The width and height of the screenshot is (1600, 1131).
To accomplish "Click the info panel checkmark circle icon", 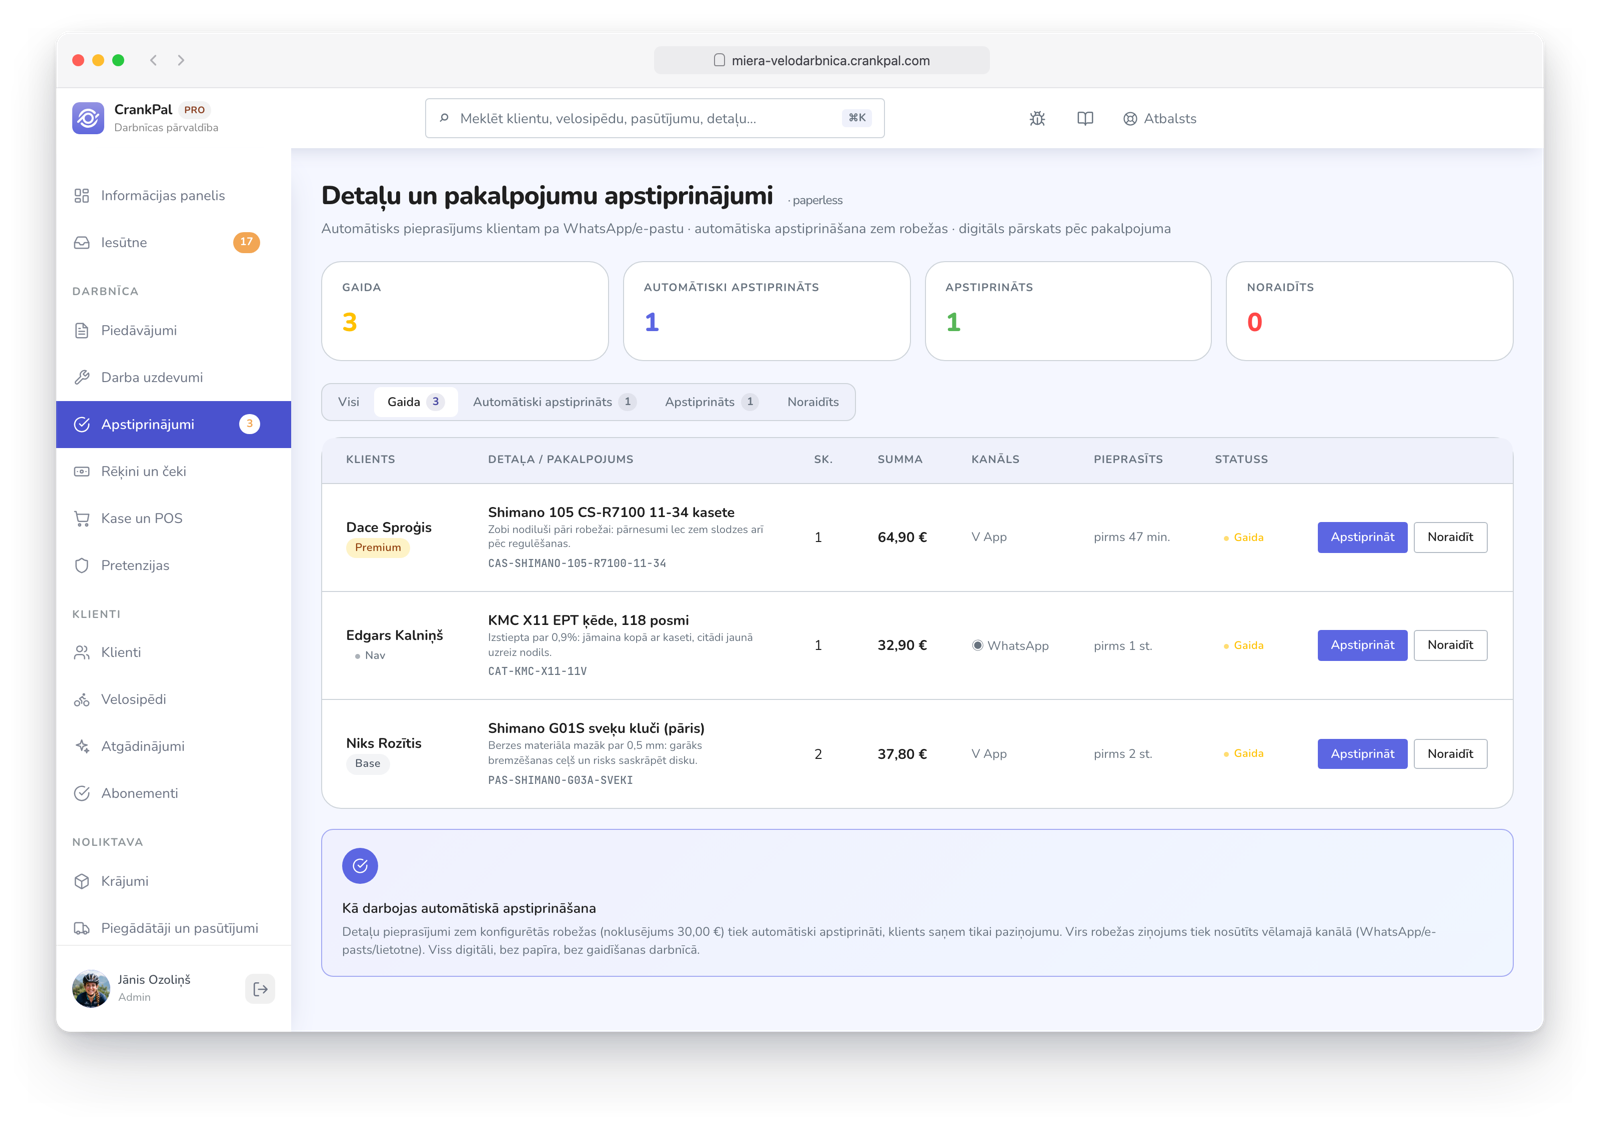I will click(360, 866).
